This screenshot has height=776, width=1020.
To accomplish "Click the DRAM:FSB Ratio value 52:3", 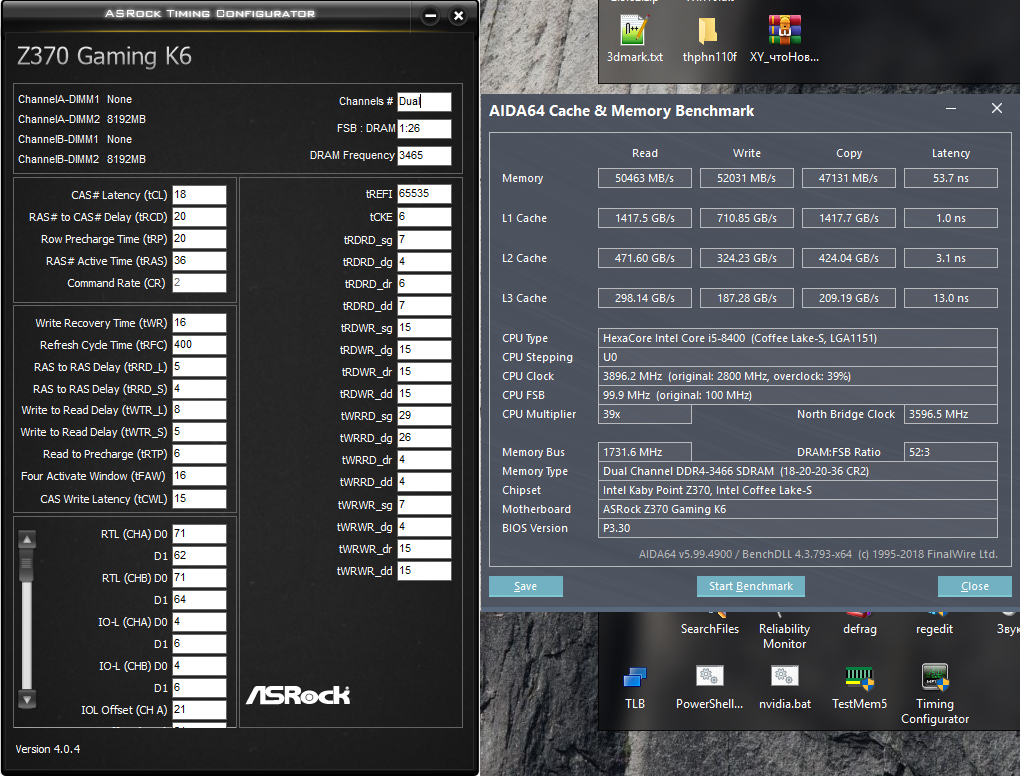I will (x=950, y=452).
